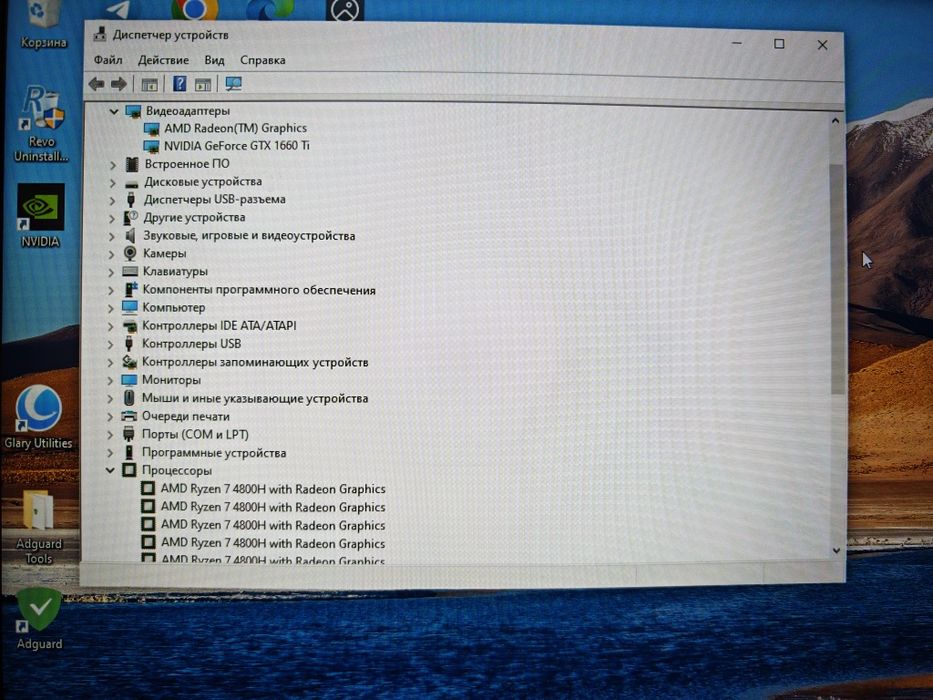Open the Действие menu
Screen dimensions: 933x700
pyautogui.click(x=163, y=60)
